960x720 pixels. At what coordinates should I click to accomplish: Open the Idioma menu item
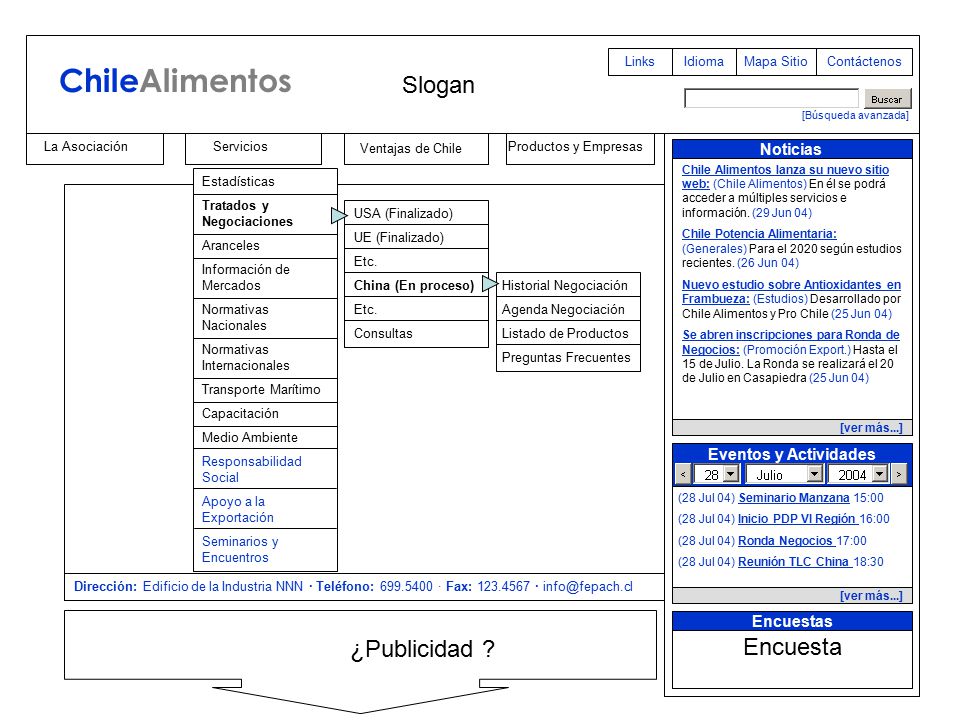tap(703, 62)
